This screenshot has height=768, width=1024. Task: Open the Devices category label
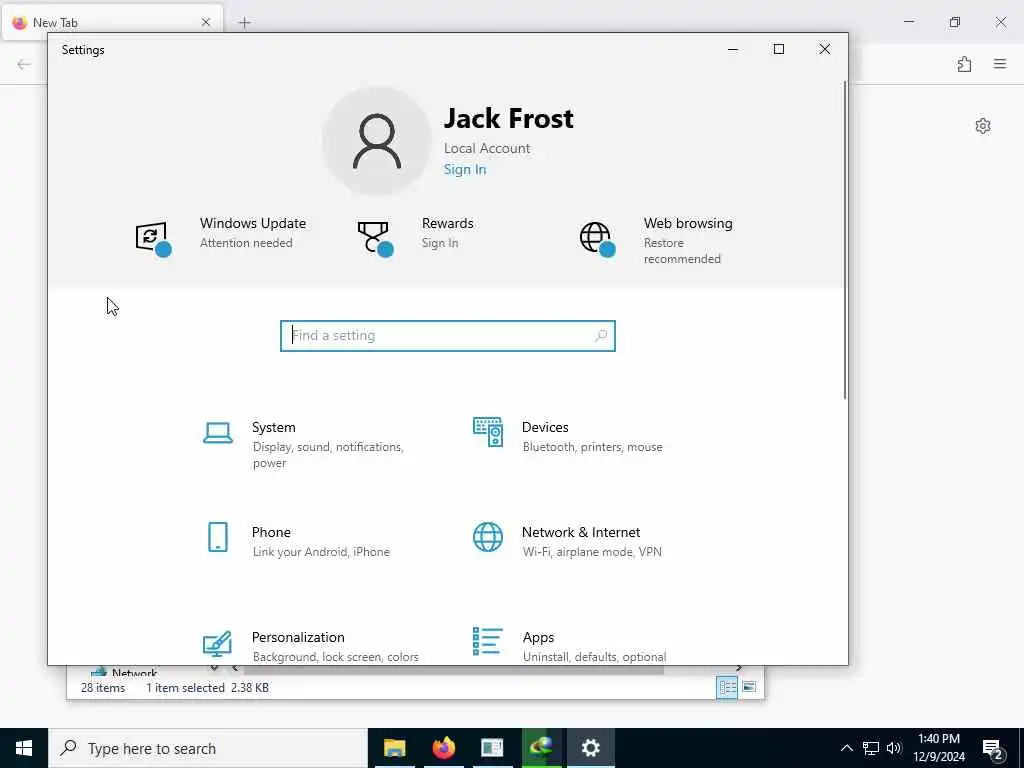545,427
